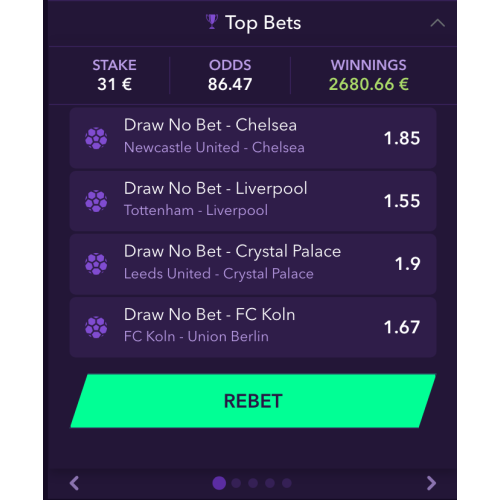Viewport: 500px width, 500px height.
Task: Click the trophy icon beside Top Bets
Action: click(x=212, y=22)
